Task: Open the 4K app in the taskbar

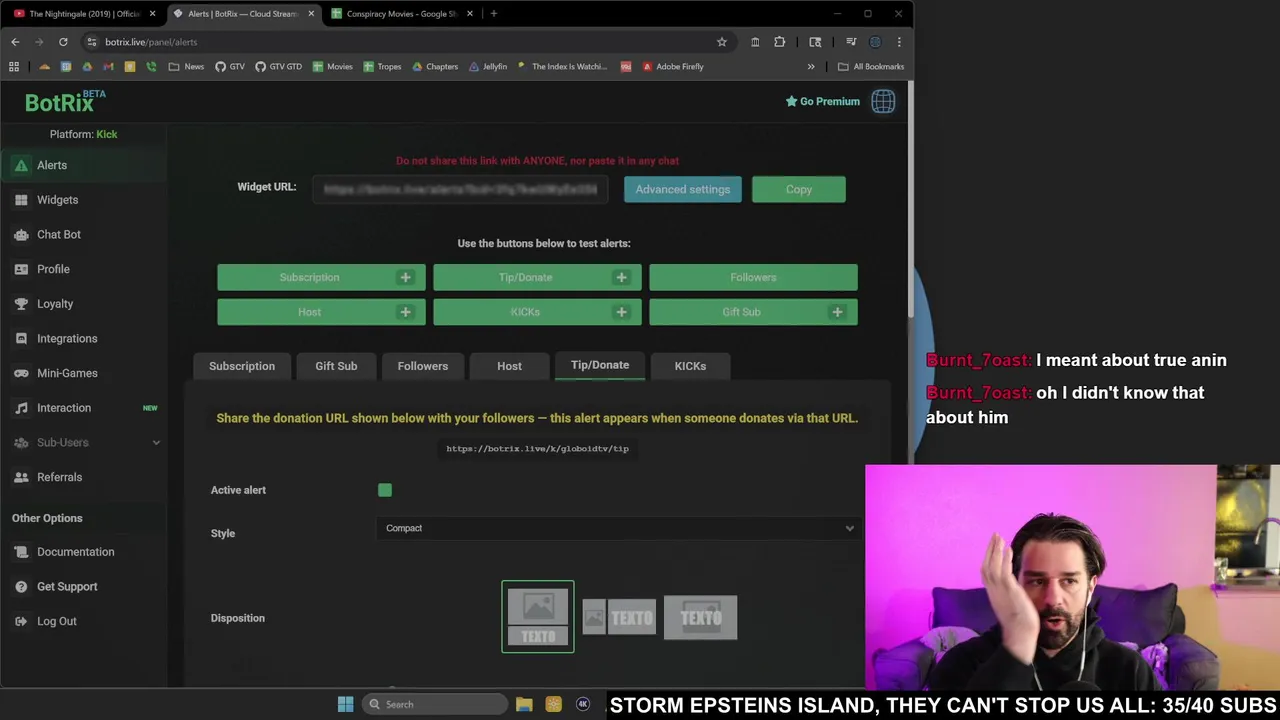Action: (x=583, y=704)
